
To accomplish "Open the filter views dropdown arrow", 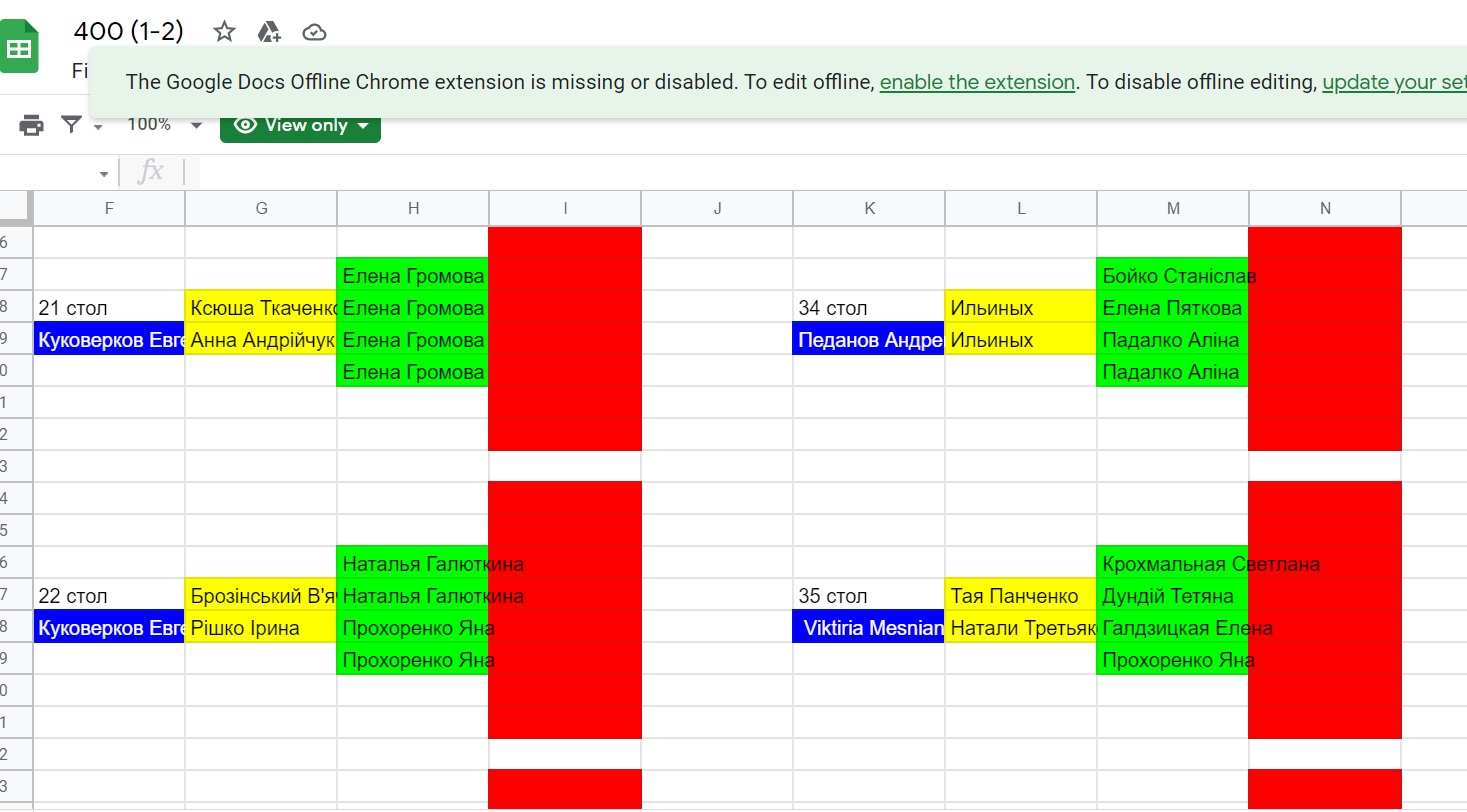I will click(98, 127).
